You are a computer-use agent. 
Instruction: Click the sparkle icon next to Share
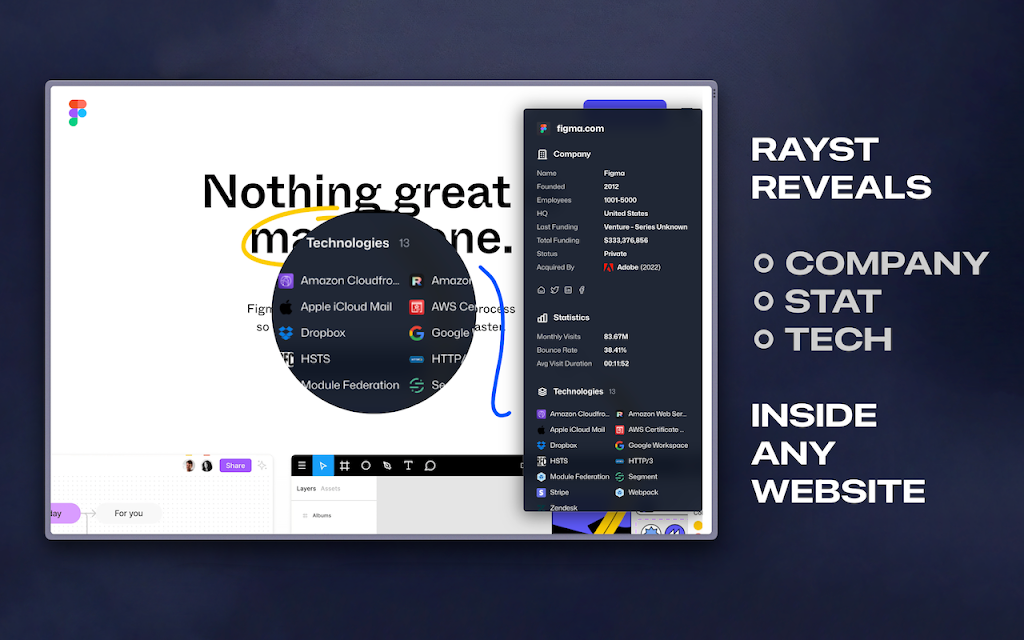click(x=262, y=465)
